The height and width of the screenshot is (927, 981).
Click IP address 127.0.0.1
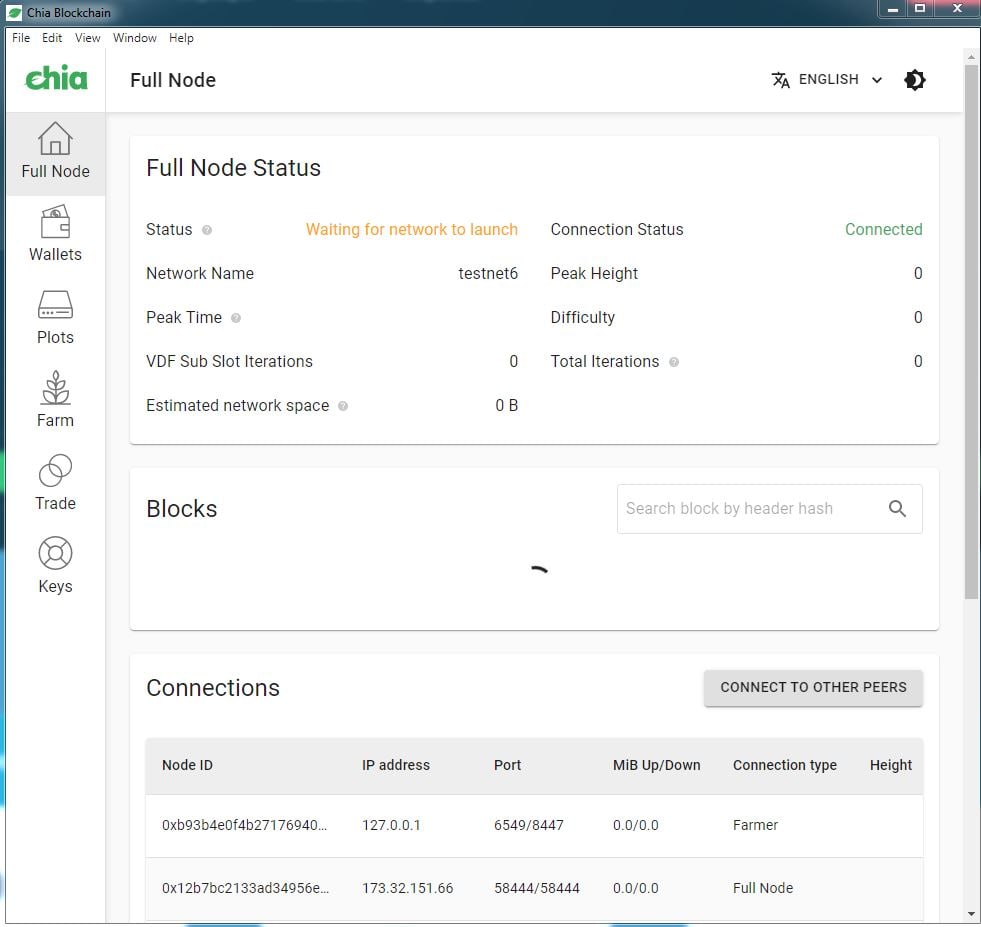[391, 825]
